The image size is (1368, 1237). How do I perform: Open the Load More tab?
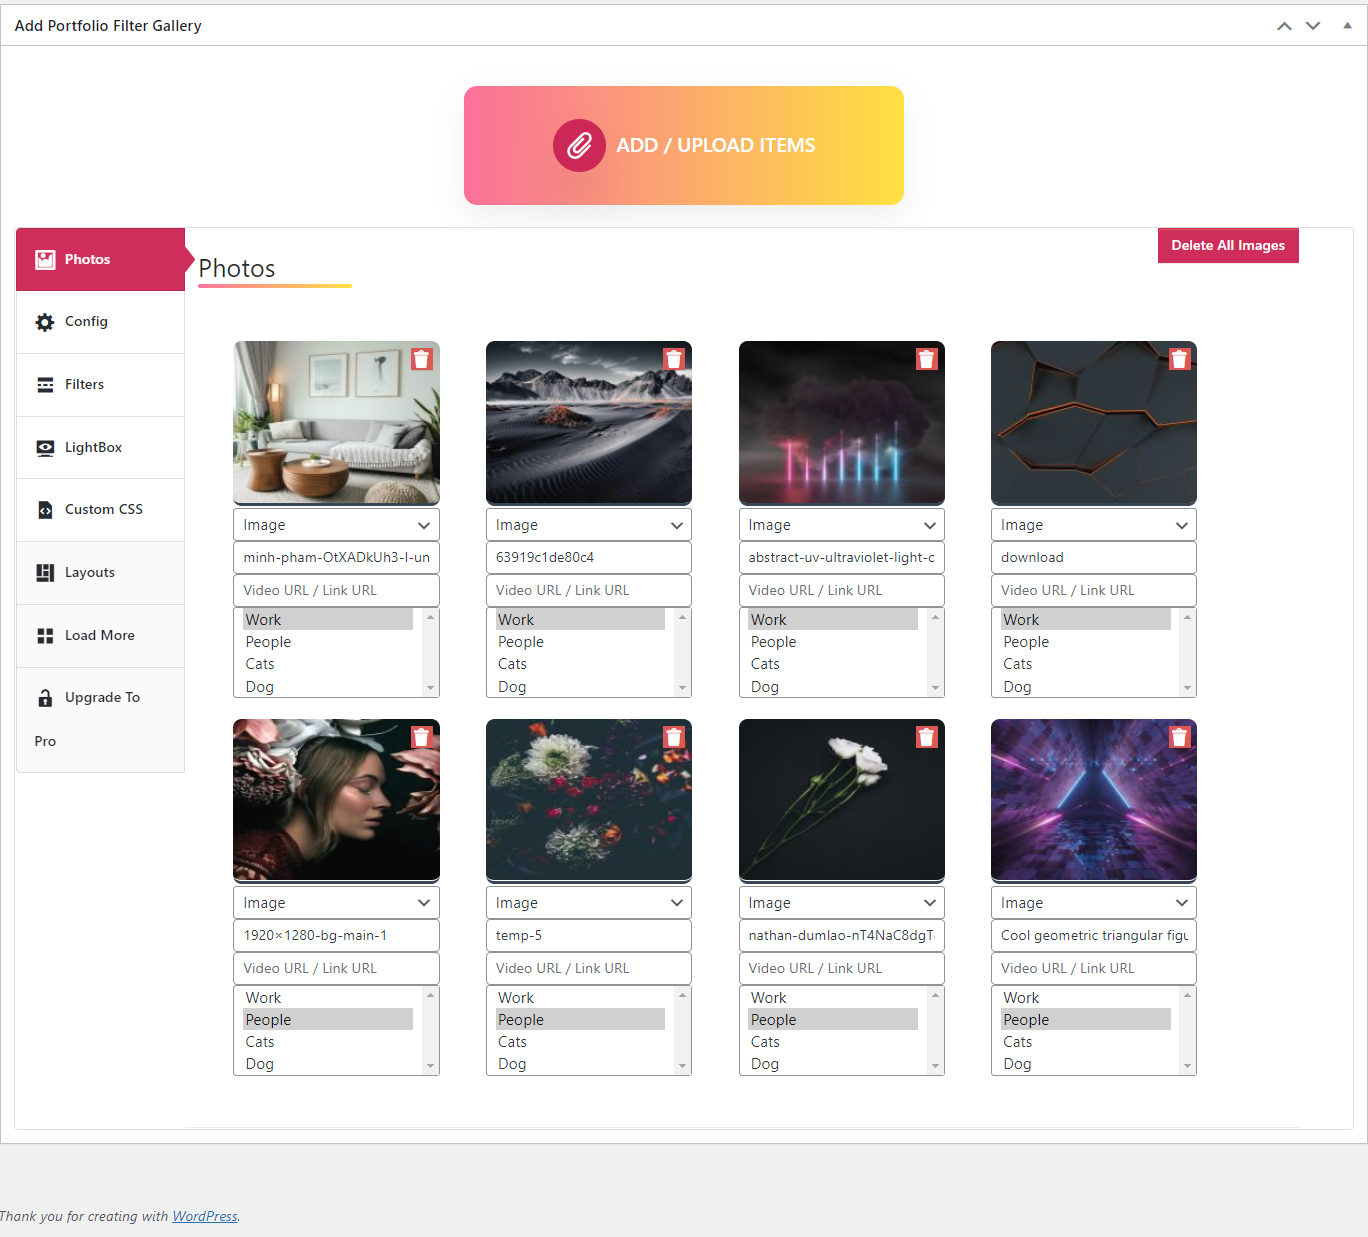pos(100,636)
